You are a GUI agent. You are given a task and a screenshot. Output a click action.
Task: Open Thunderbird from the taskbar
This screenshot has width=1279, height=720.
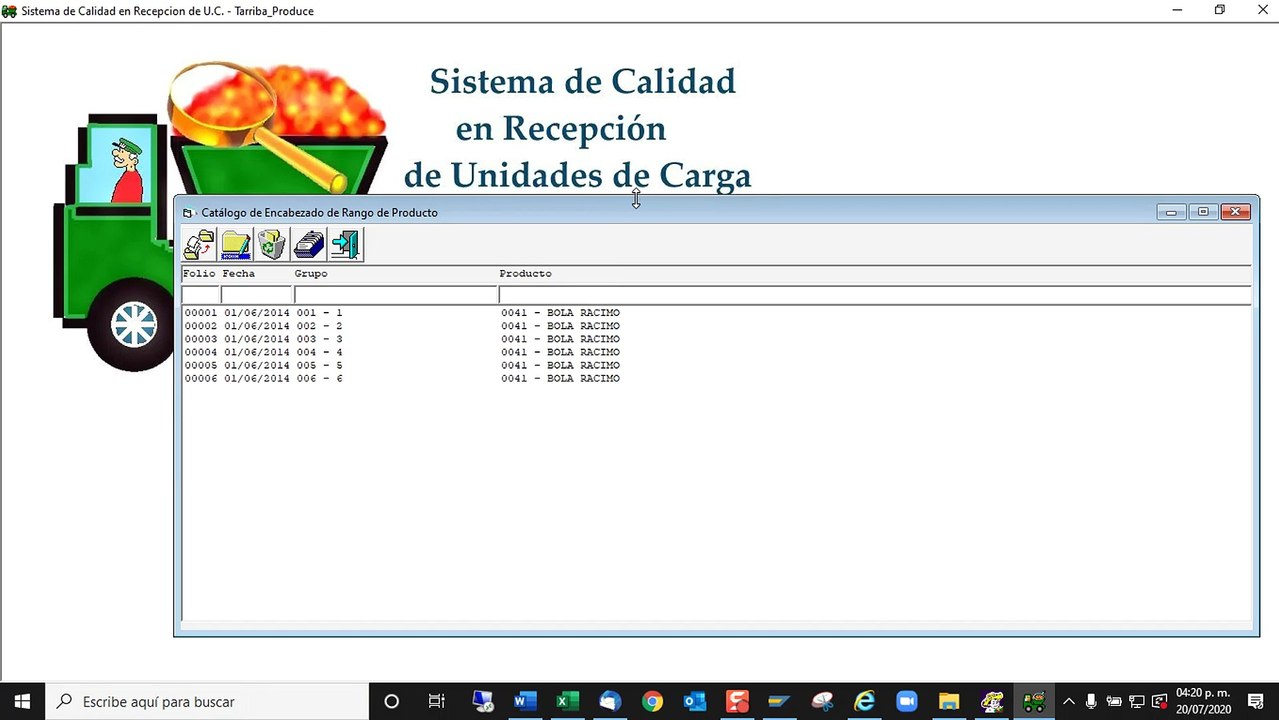610,702
